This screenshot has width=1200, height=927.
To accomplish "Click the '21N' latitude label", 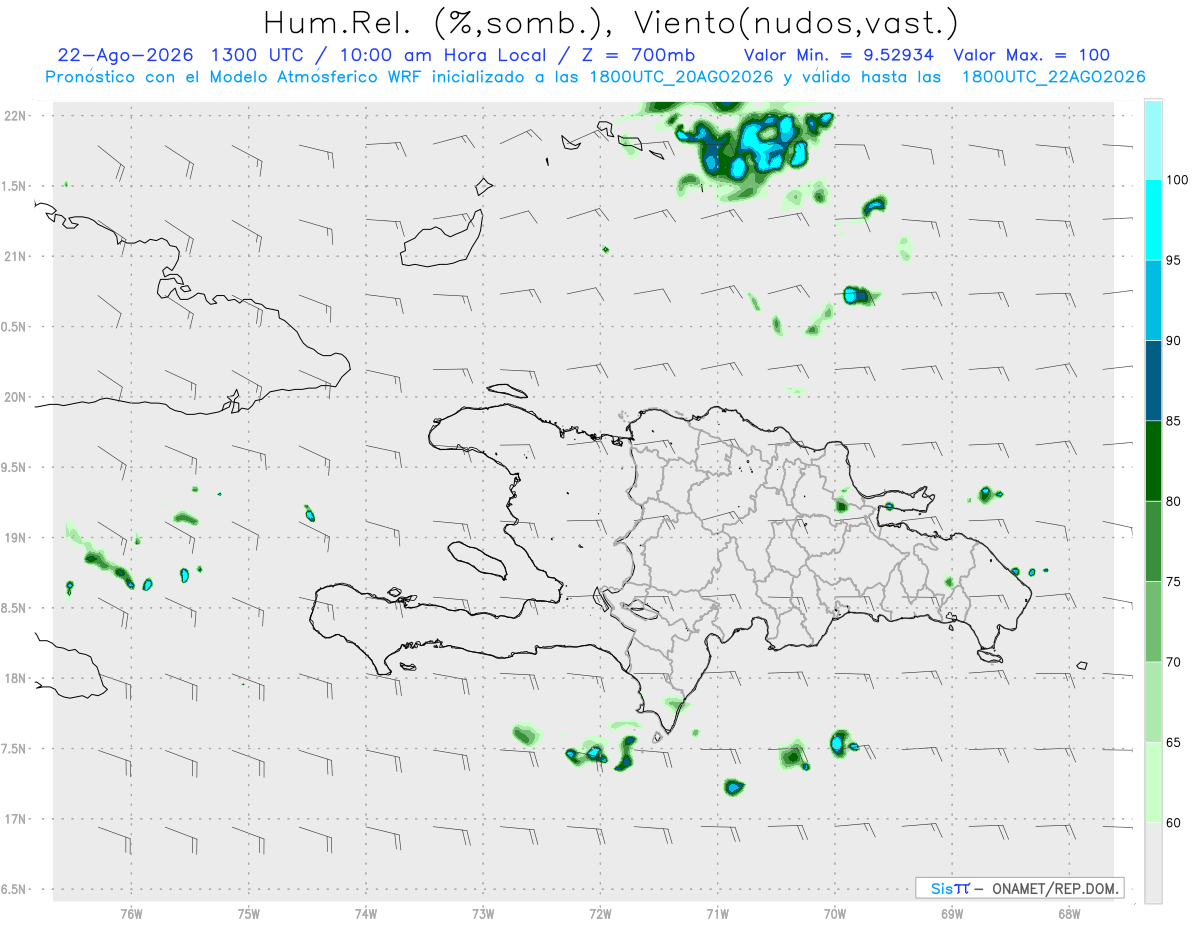I will [15, 256].
